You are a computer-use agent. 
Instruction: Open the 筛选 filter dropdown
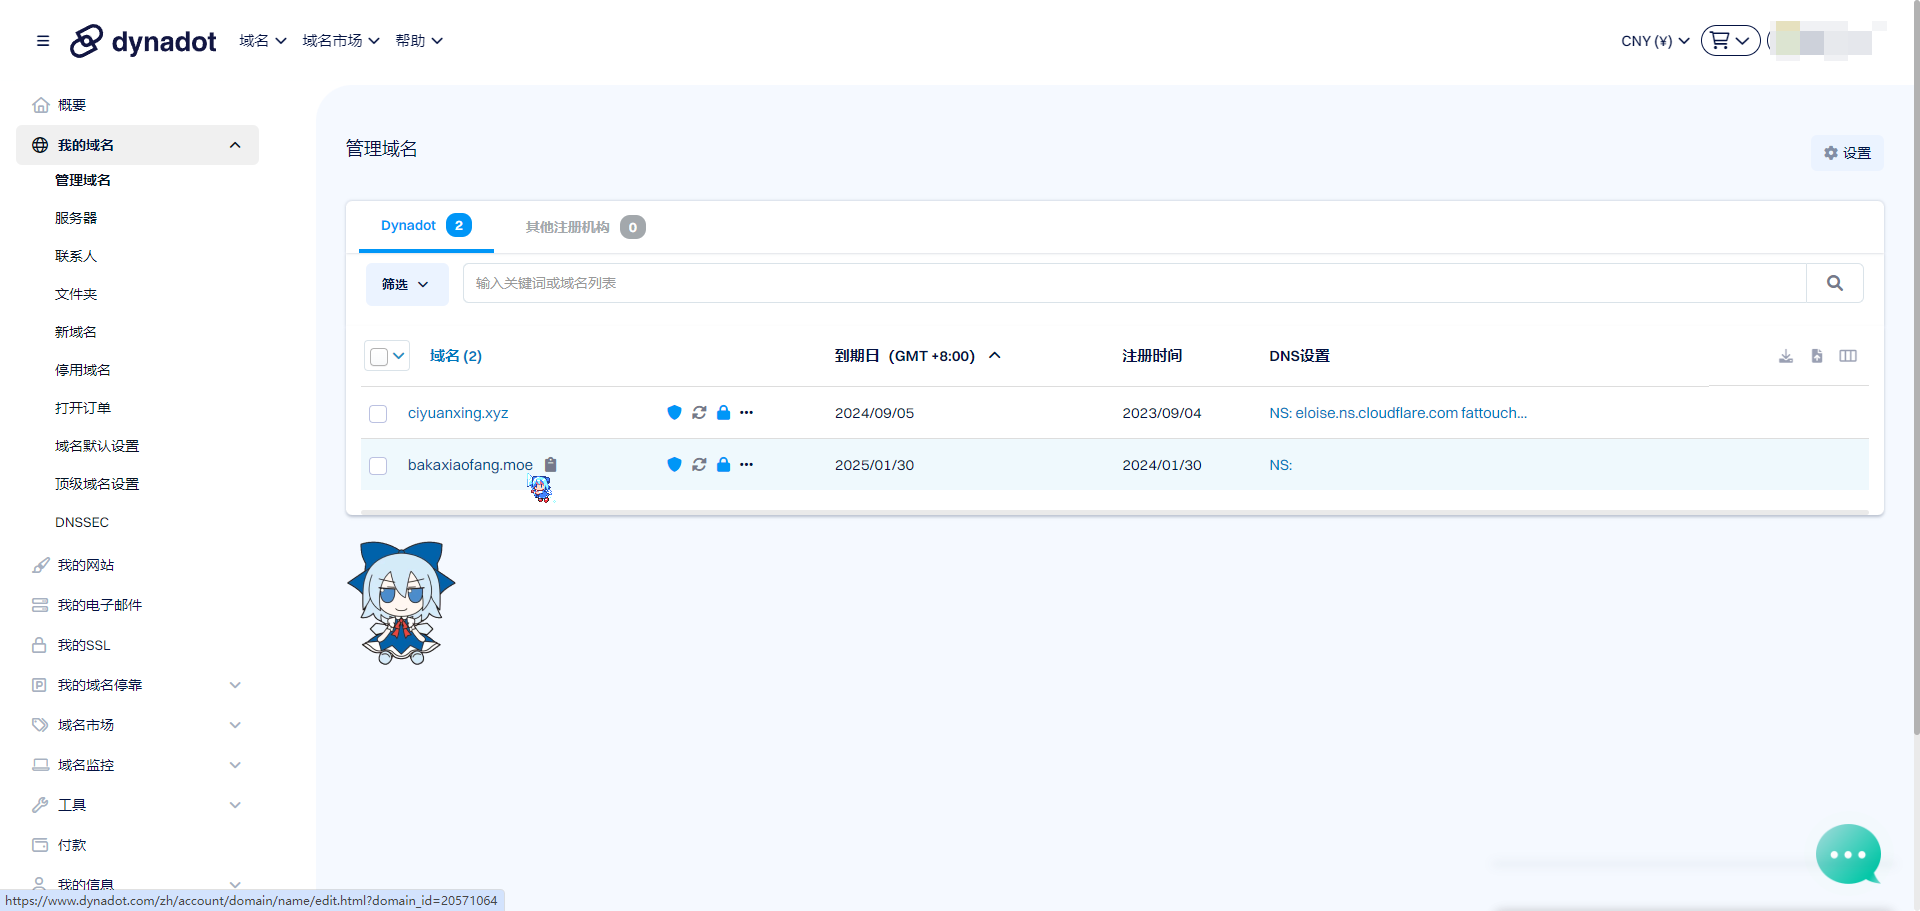(406, 284)
